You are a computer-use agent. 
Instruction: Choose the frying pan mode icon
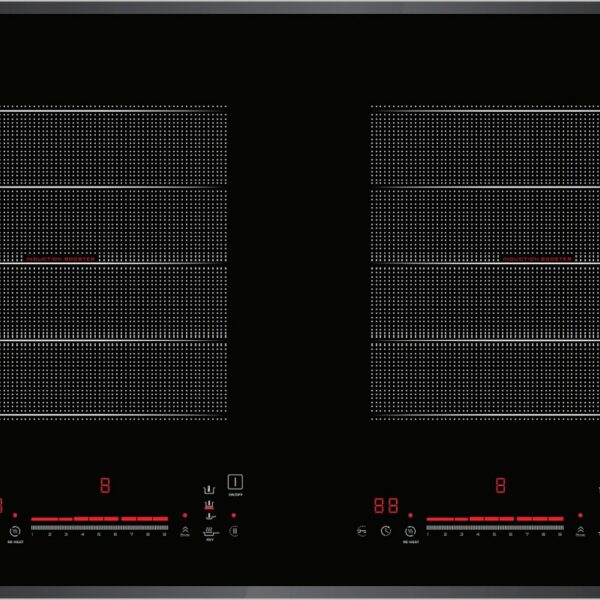click(209, 516)
